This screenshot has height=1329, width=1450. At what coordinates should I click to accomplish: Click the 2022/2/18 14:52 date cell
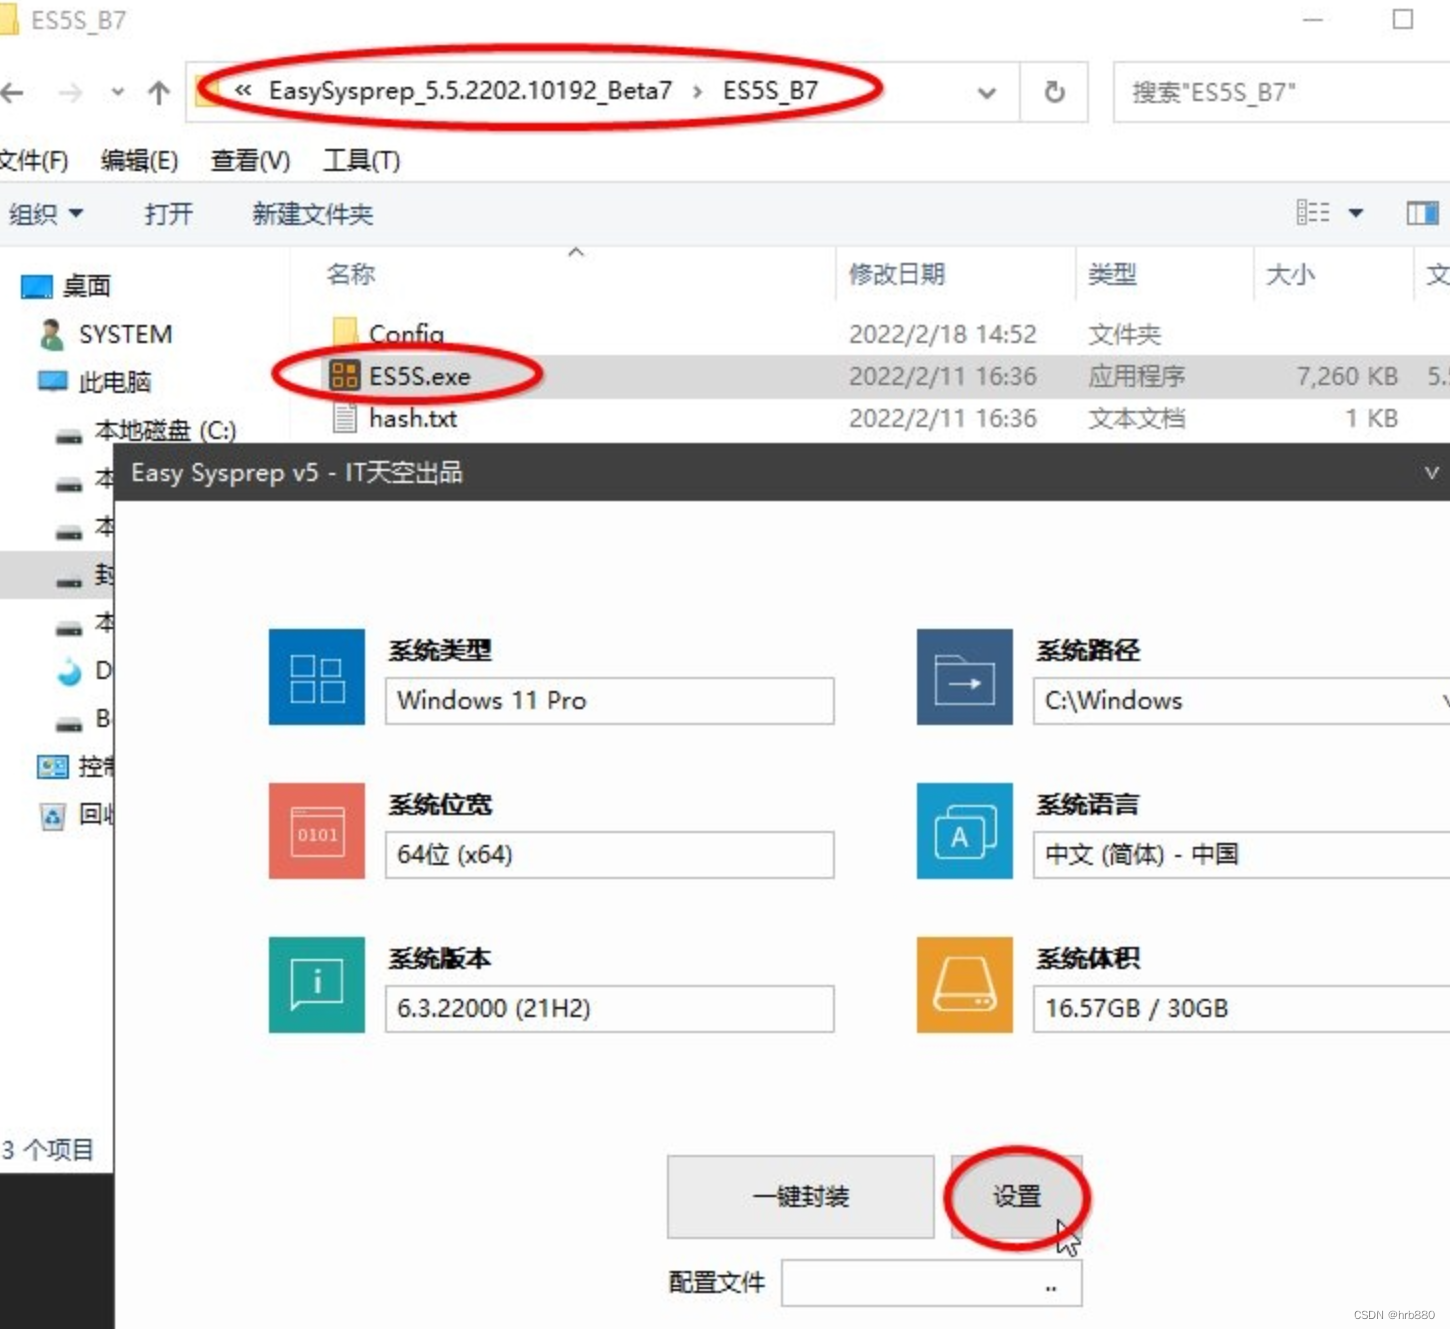point(943,334)
